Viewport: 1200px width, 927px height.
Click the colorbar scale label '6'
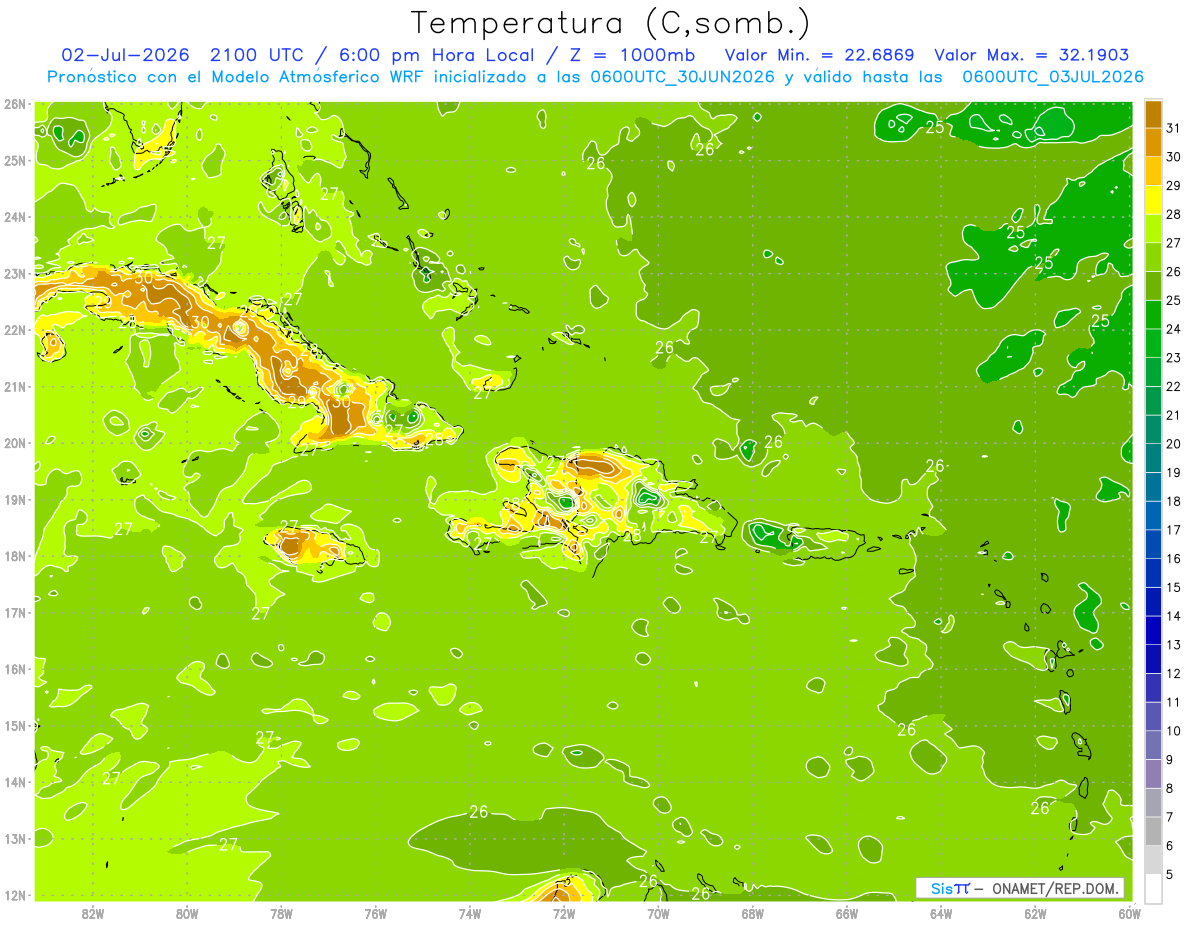click(1170, 846)
